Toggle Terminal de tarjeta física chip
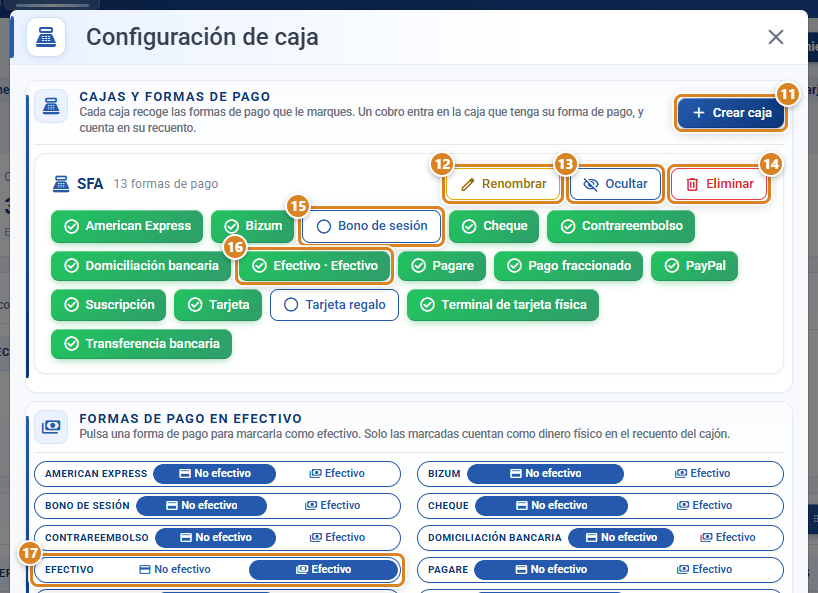This screenshot has width=818, height=593. [503, 305]
